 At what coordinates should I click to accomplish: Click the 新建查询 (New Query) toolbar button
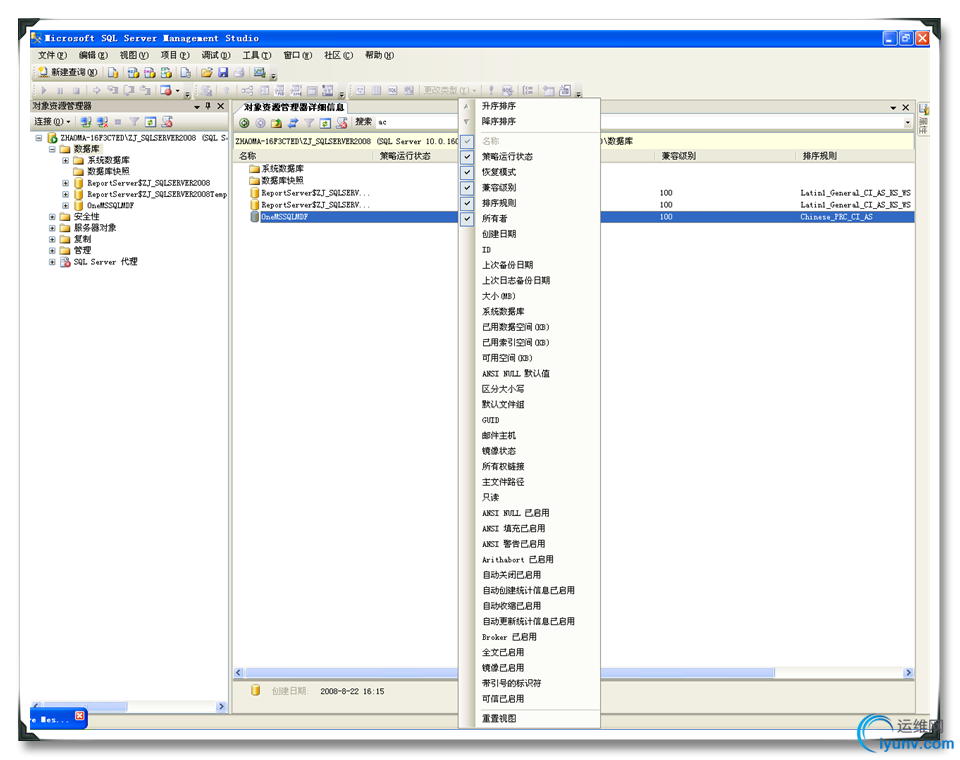click(67, 72)
